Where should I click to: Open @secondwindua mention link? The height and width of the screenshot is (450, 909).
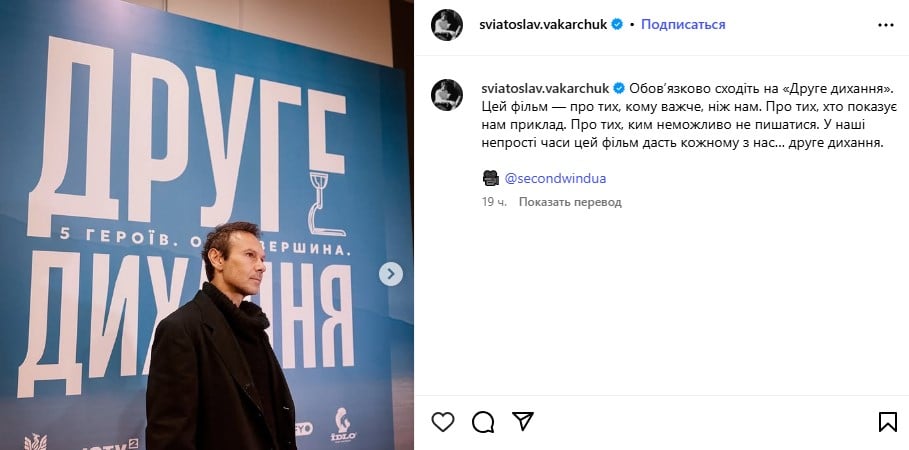(555, 179)
